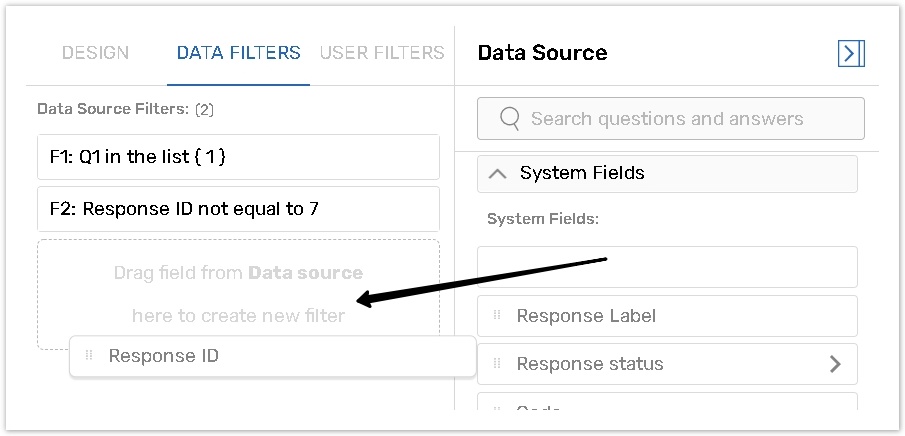Viewport: 905px width, 436px height.
Task: Open filter F2: Response ID not equal to 7
Action: [238, 209]
